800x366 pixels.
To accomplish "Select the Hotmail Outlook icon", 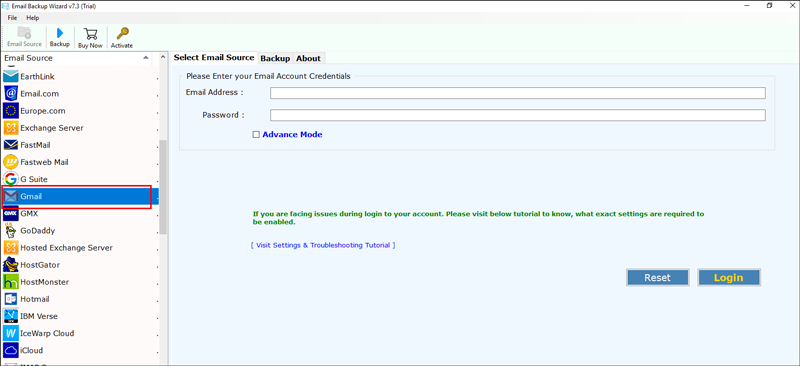I will click(x=11, y=299).
